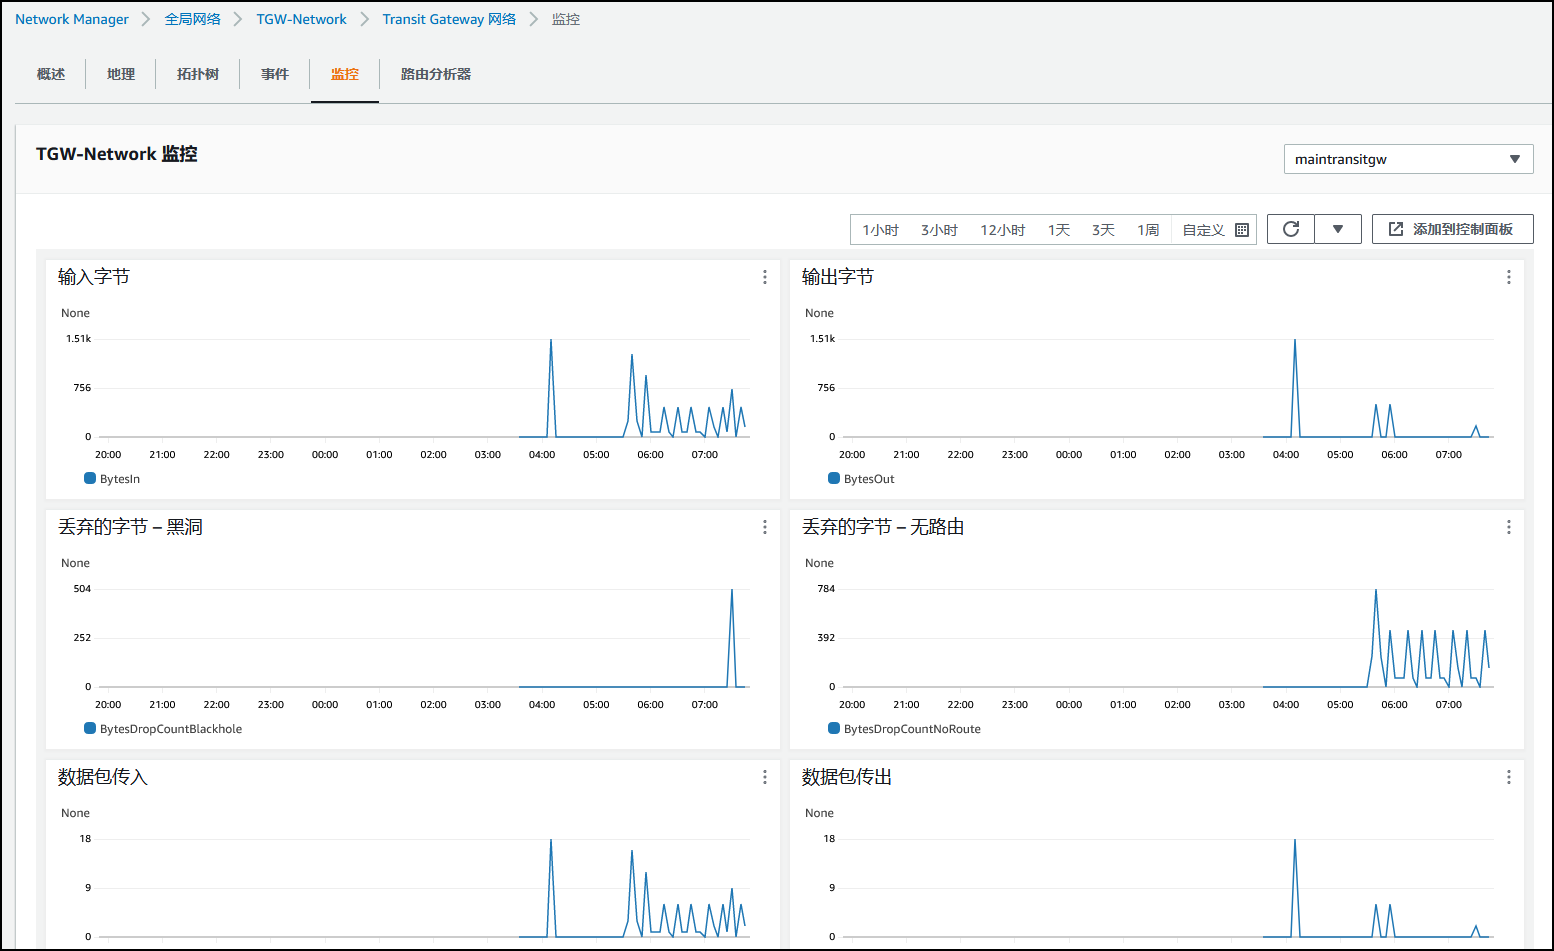
Task: Open the custom time range calendar icon
Action: (x=1242, y=230)
